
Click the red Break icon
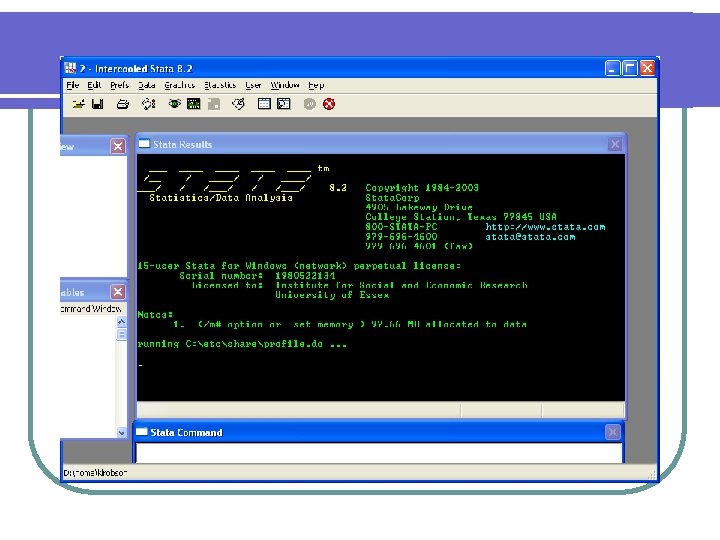click(329, 104)
